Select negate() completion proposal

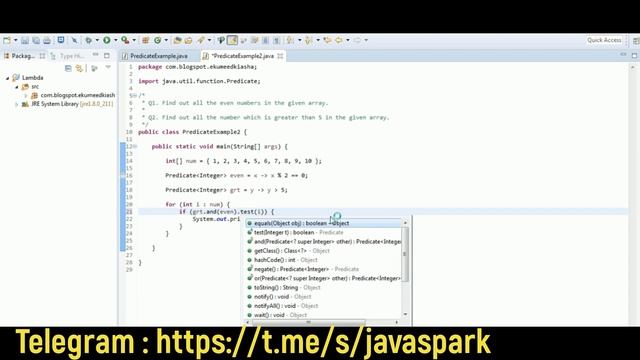[x=324, y=269]
